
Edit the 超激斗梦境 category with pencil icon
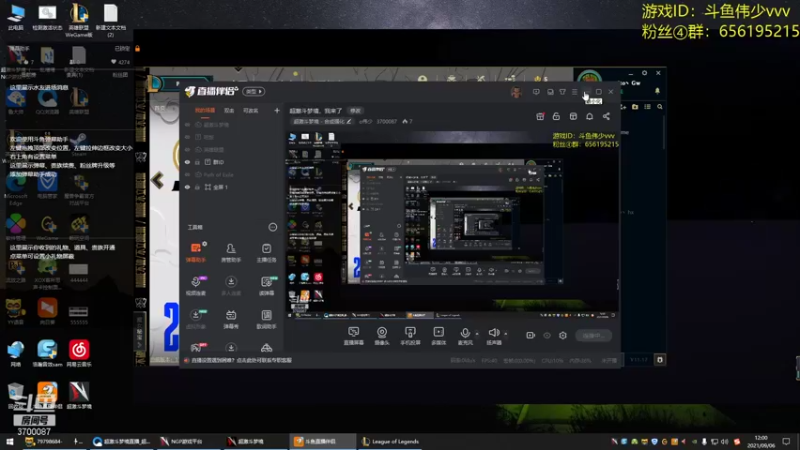coord(349,121)
